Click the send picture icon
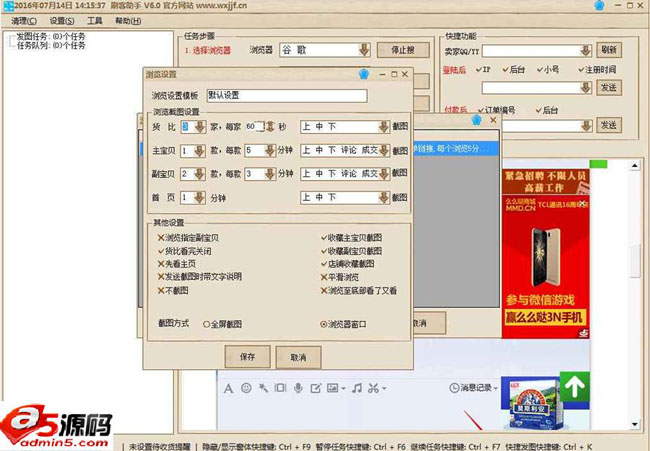The image size is (650, 451). [333, 388]
